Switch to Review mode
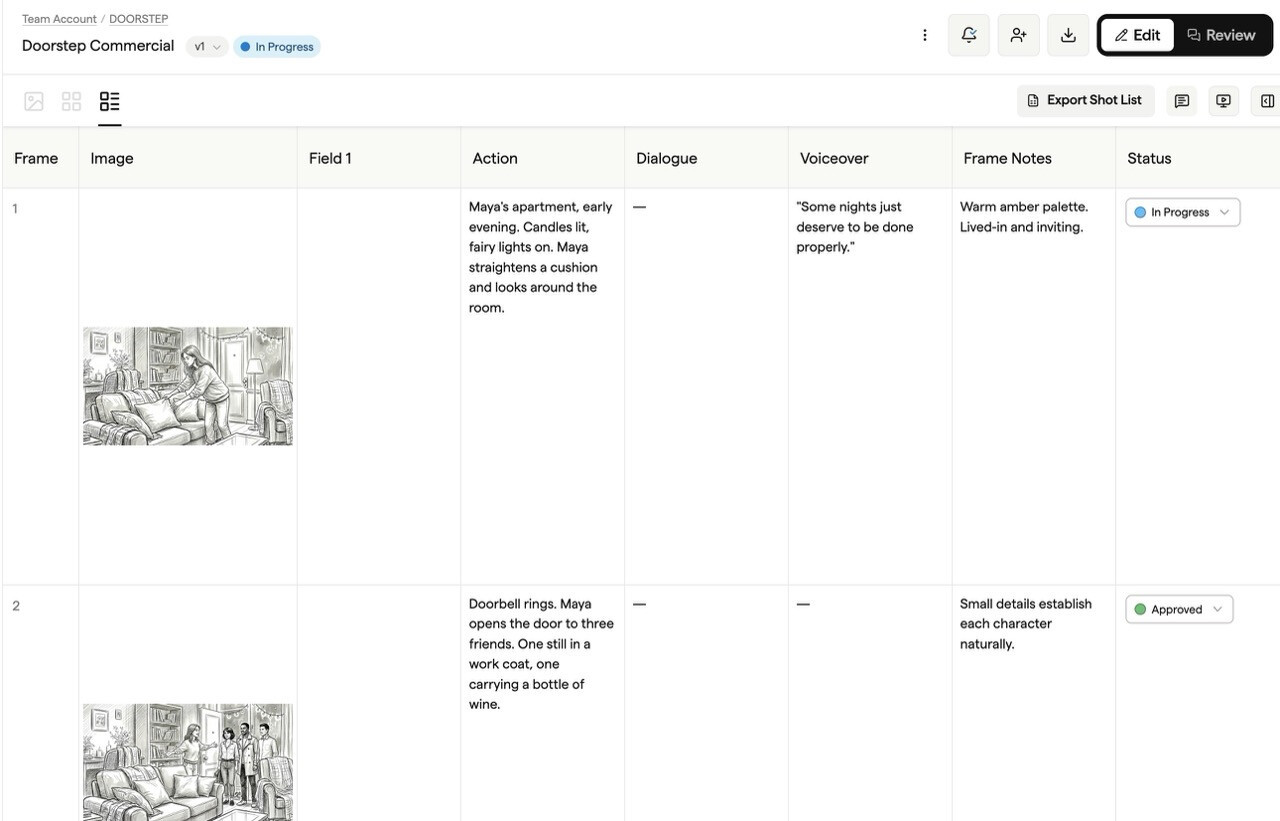This screenshot has height=821, width=1280. (x=1221, y=35)
